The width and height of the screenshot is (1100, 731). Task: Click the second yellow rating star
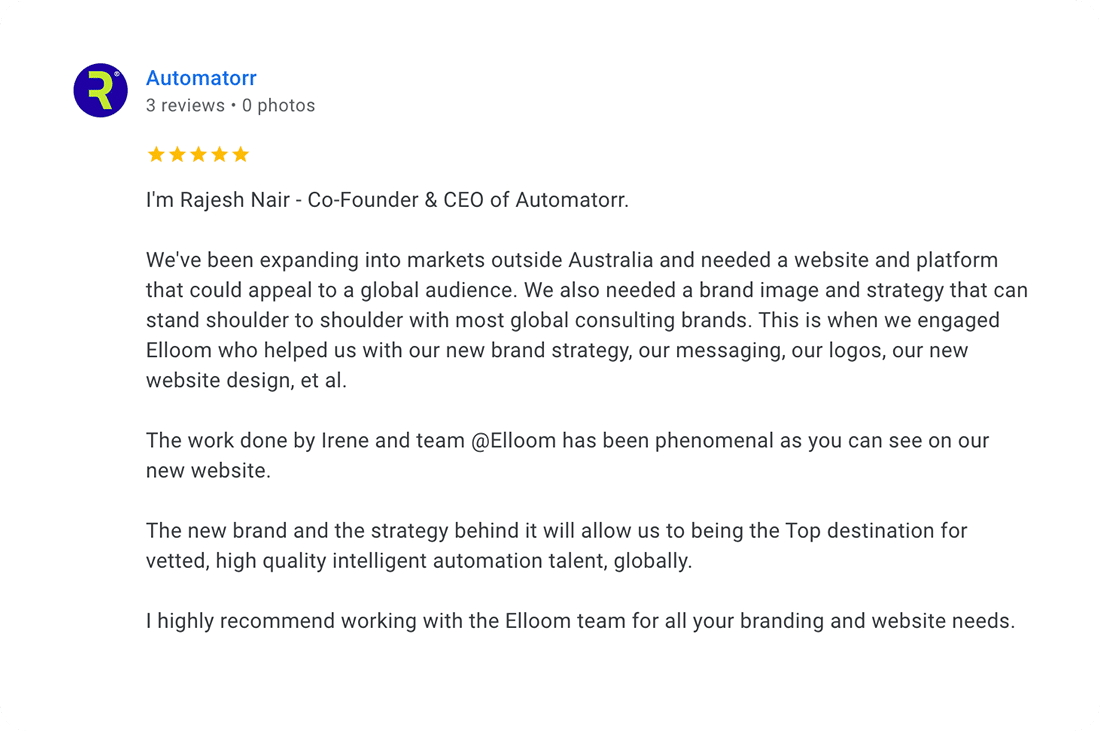(177, 154)
